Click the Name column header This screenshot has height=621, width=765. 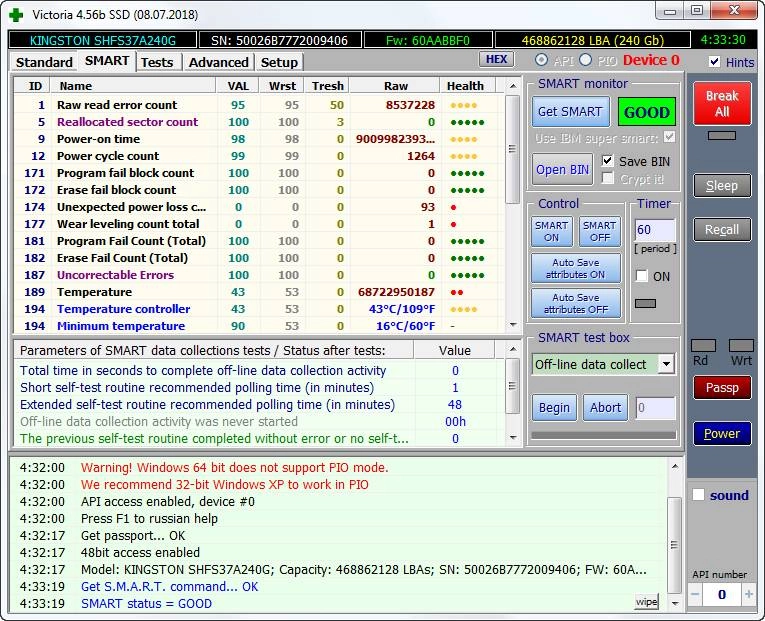pos(133,86)
